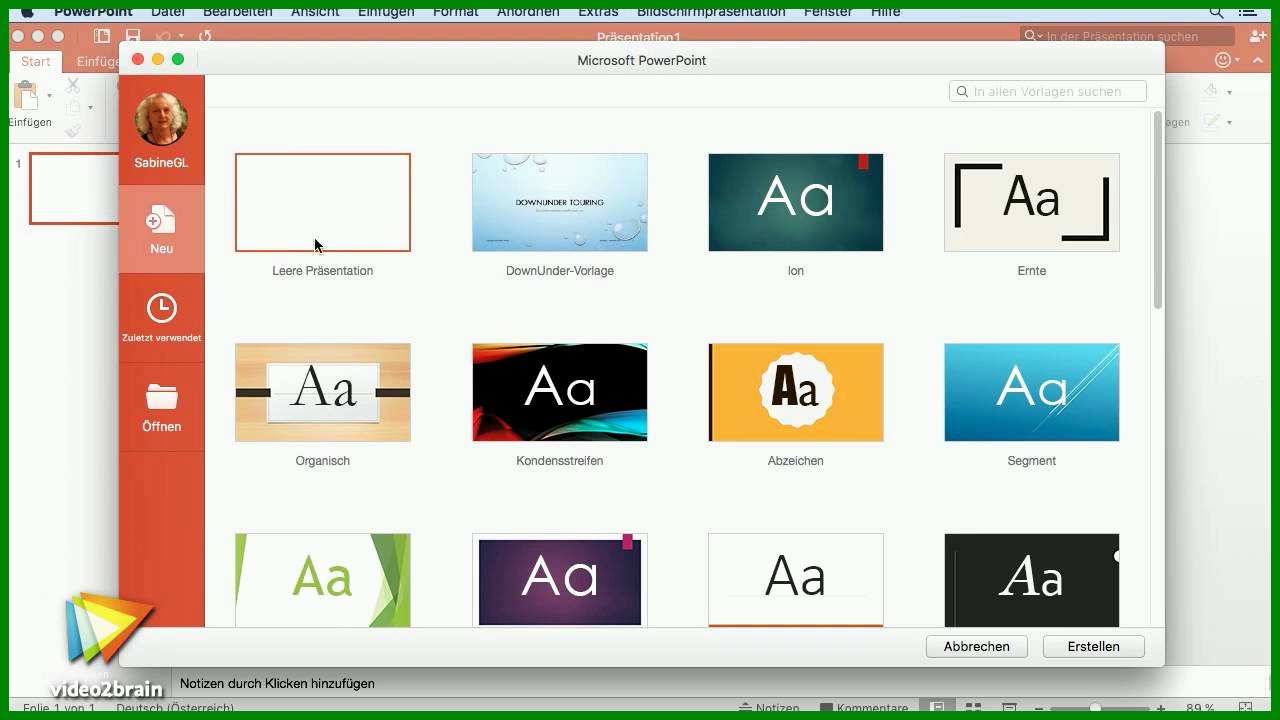1280x720 pixels.
Task: Open the Bearbeiten menu
Action: click(x=238, y=11)
